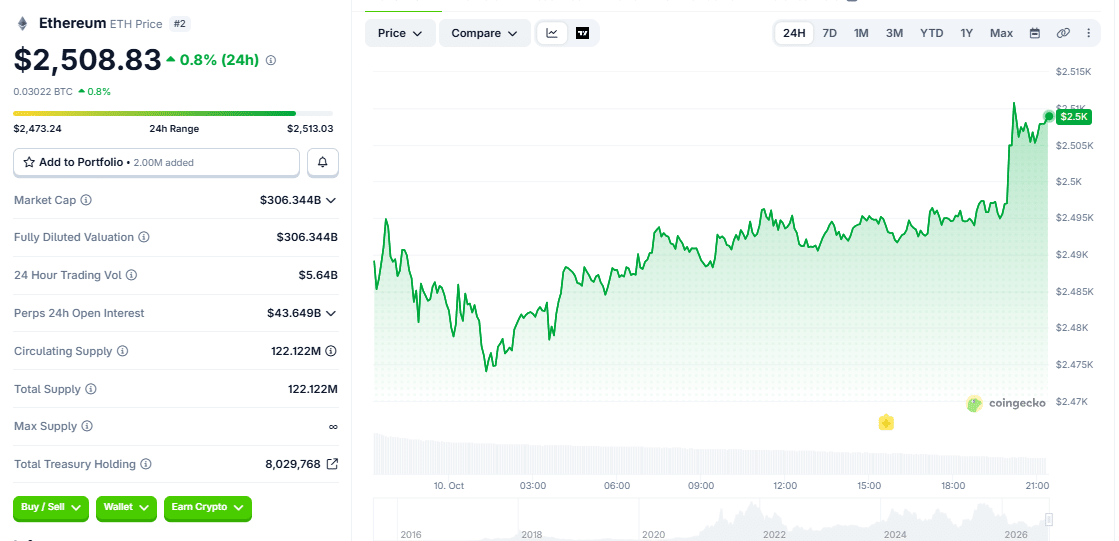Screen dimensions: 1119x541
Task: Expand Perps 24h Open Interest chevron
Action: [330, 313]
